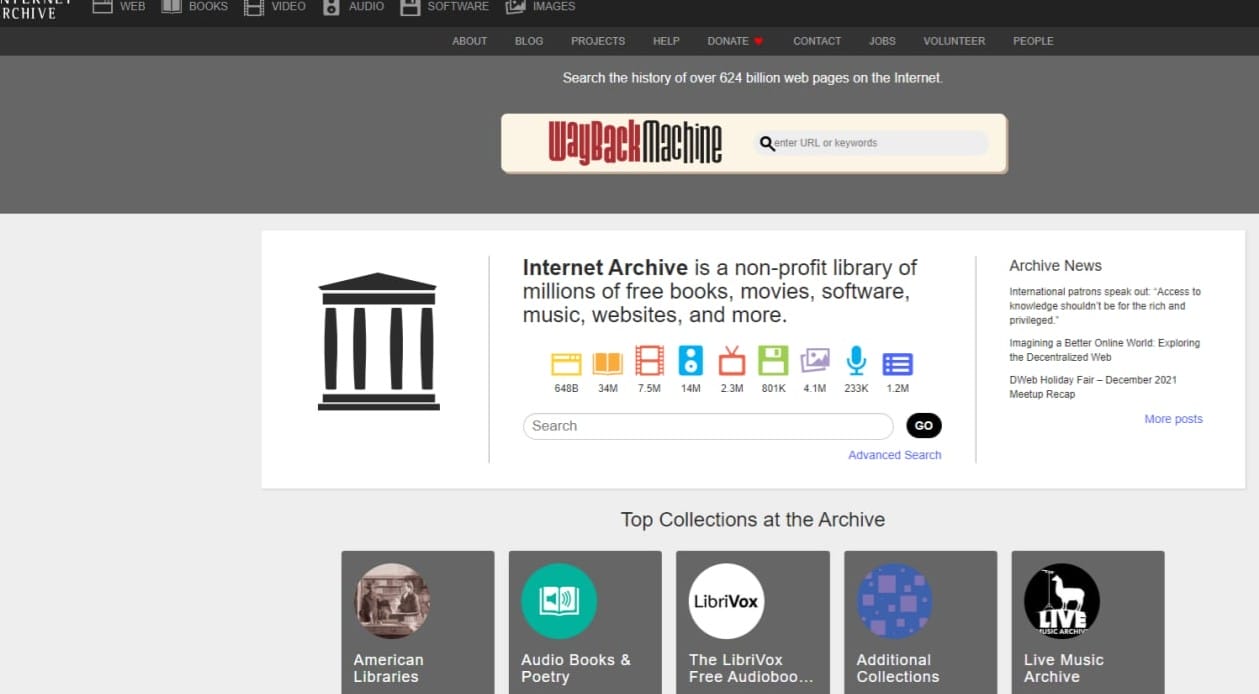
Task: Open the Software section icon in top bar
Action: (410, 6)
